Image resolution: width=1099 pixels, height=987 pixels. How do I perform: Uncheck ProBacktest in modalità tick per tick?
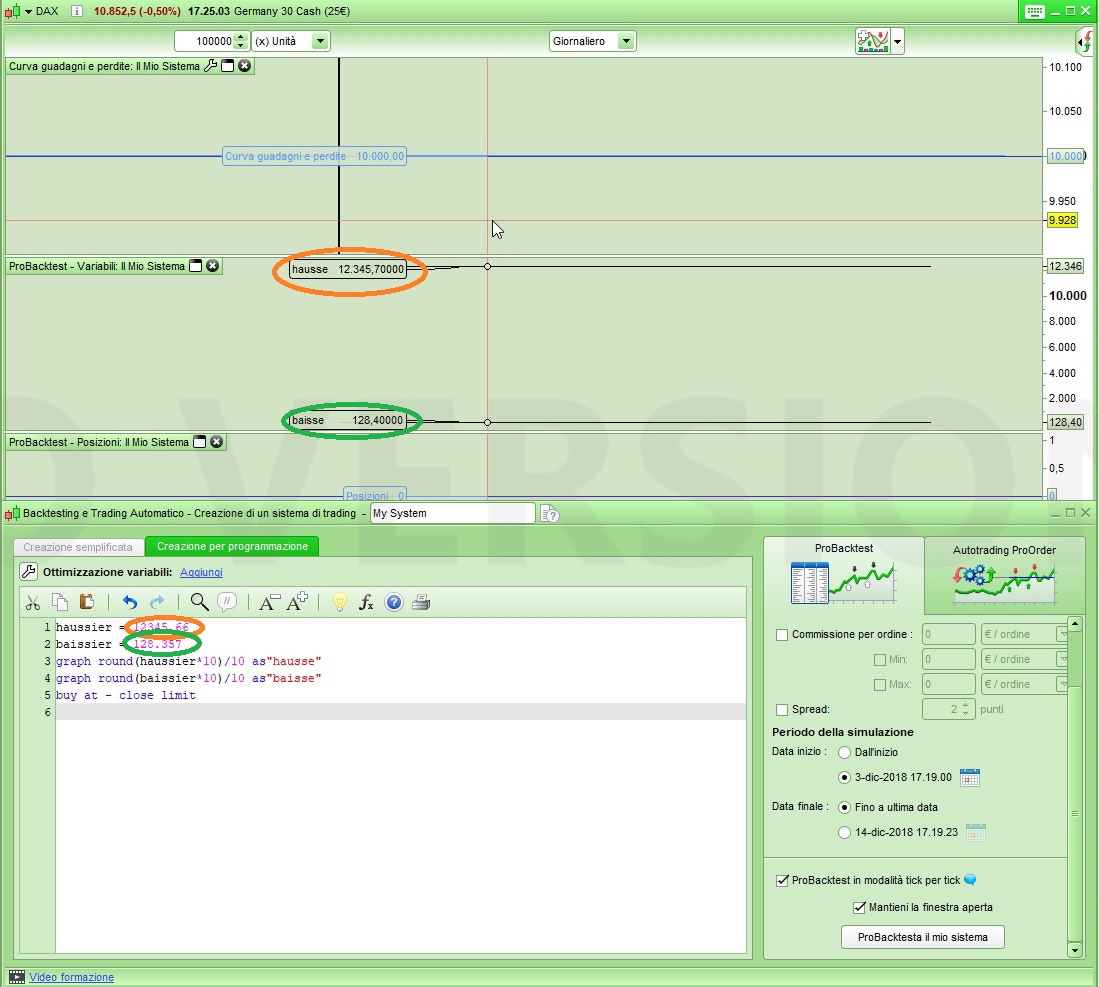[782, 880]
